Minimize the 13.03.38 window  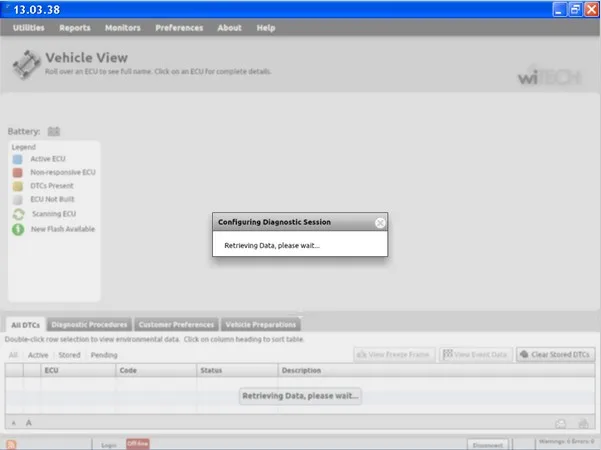559,10
